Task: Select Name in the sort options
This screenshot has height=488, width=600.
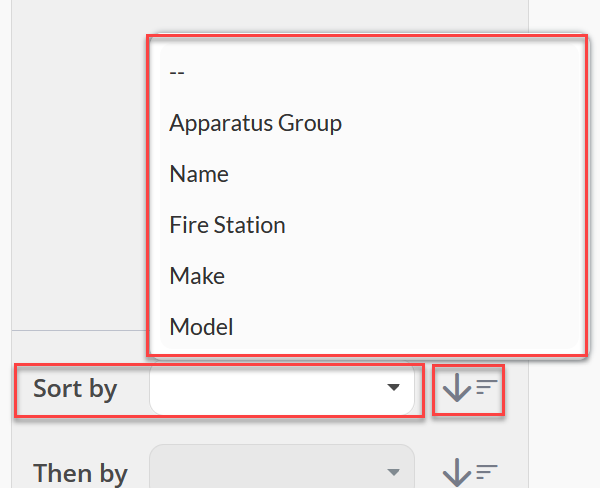Action: click(x=199, y=174)
